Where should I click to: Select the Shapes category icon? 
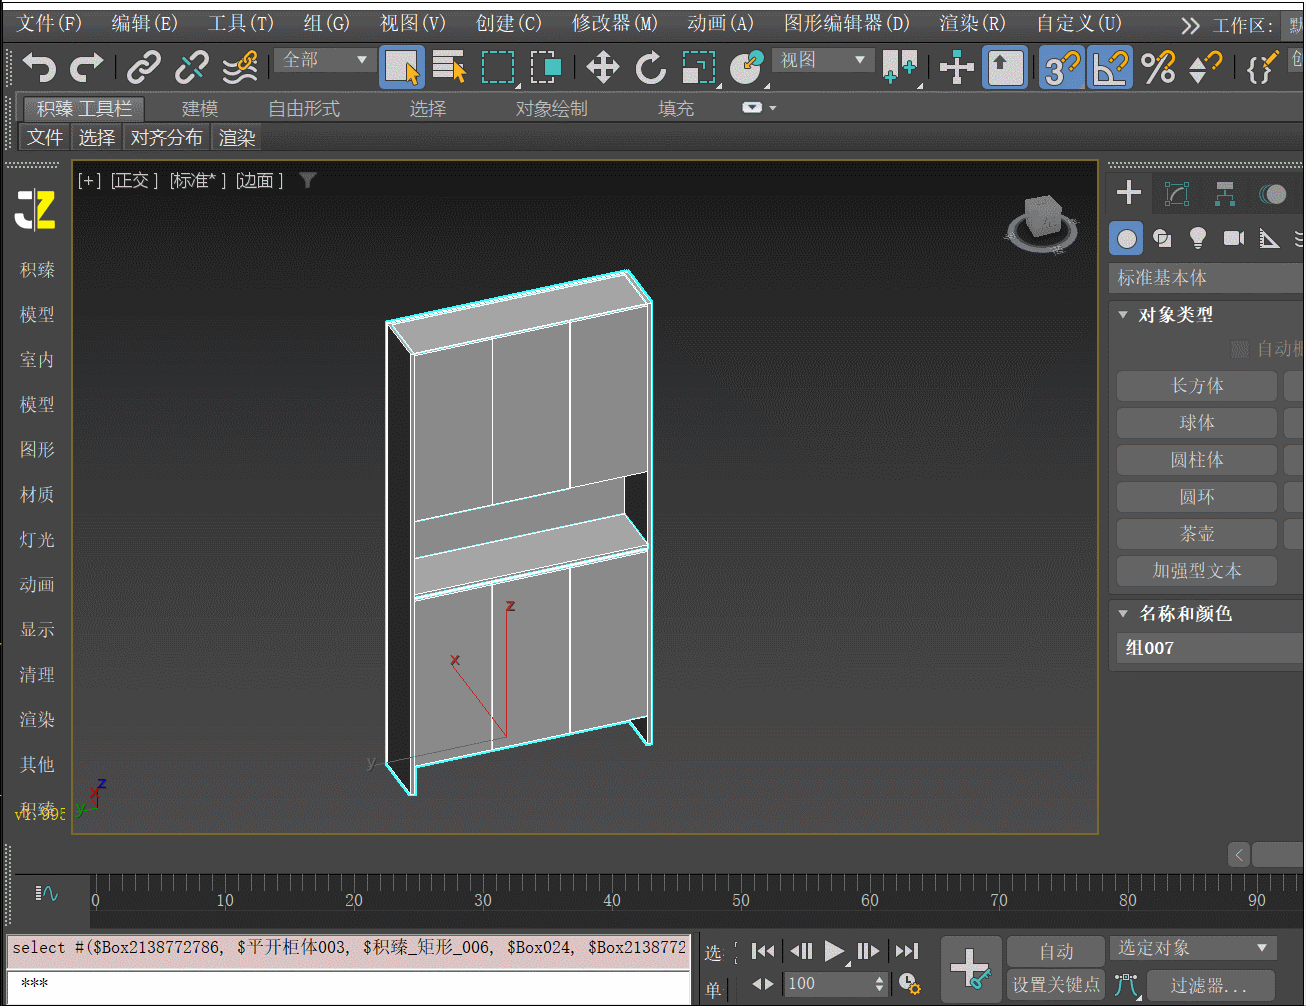pos(1162,238)
